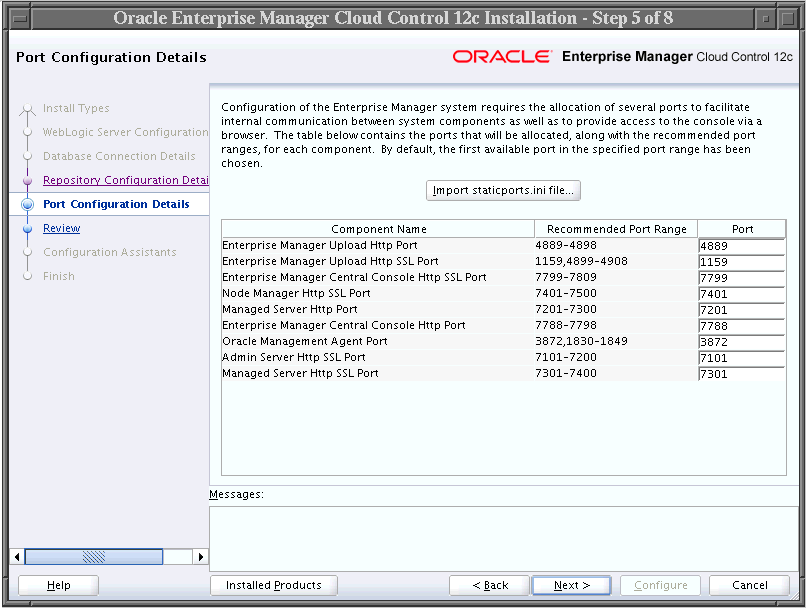Click the sidebar horizontal scrollbar thumb

94,557
